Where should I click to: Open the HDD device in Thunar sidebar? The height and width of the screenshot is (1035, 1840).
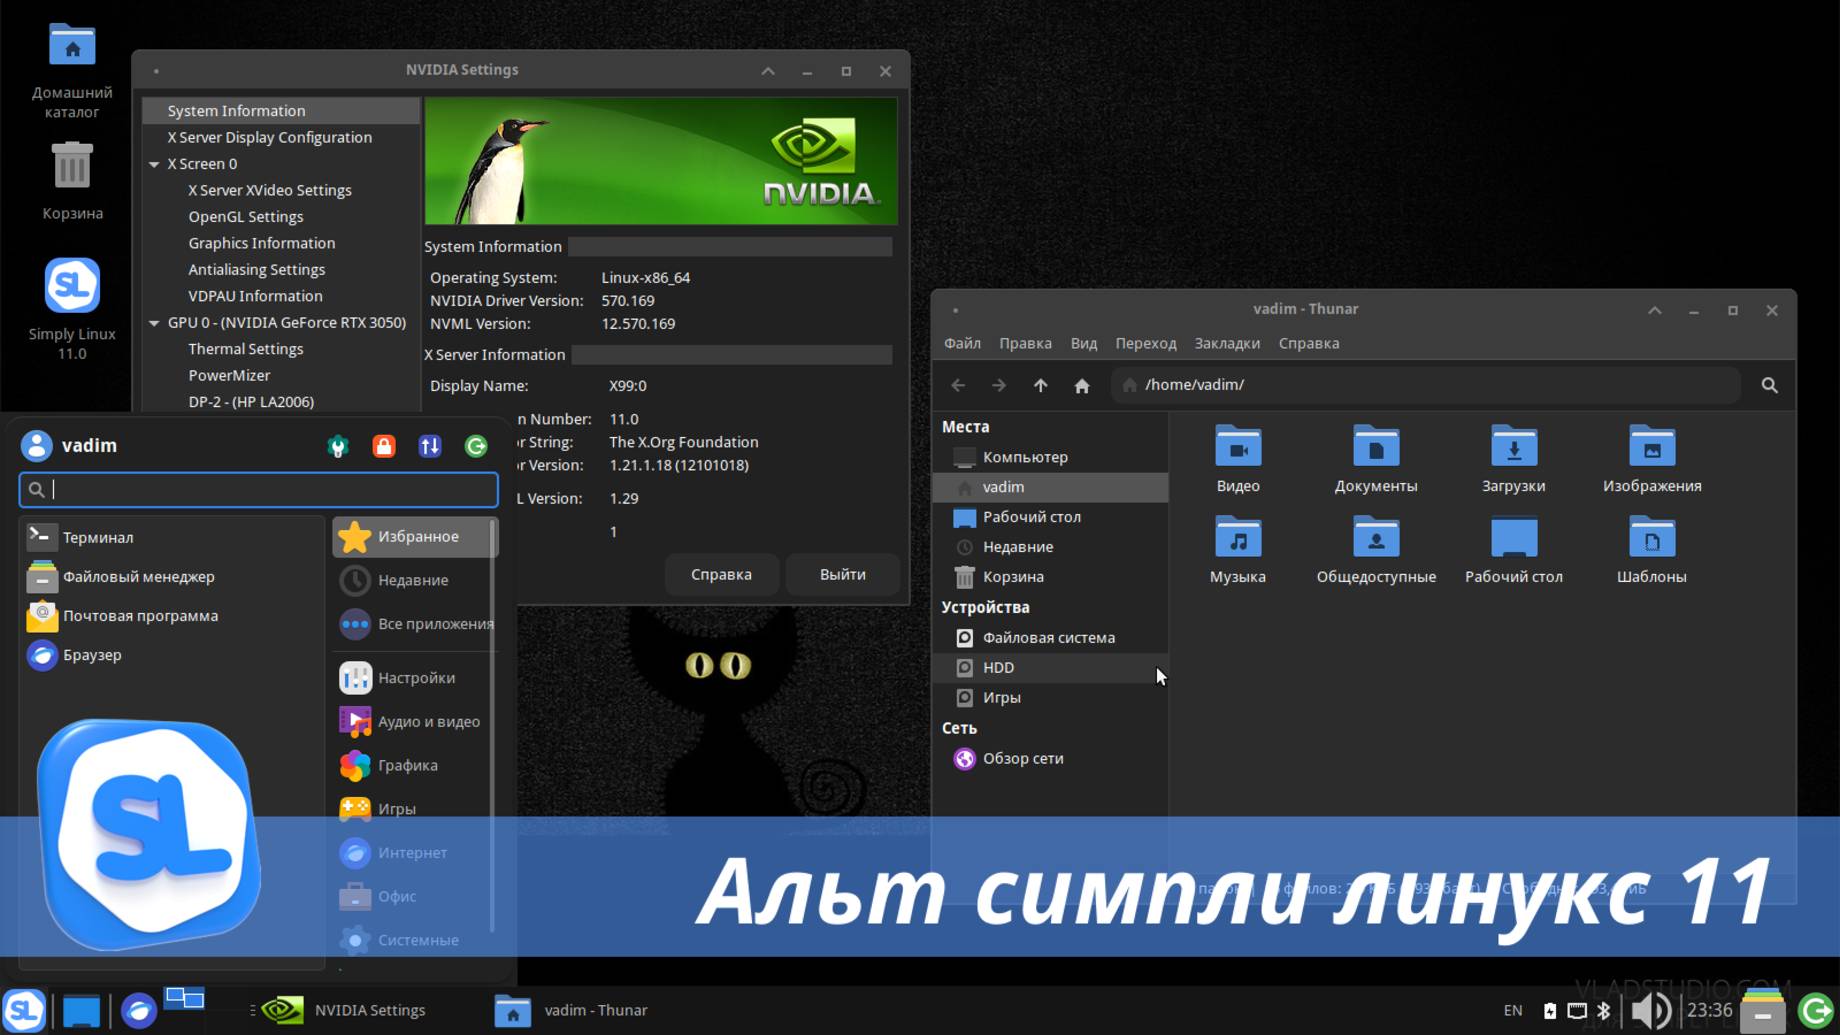998,667
